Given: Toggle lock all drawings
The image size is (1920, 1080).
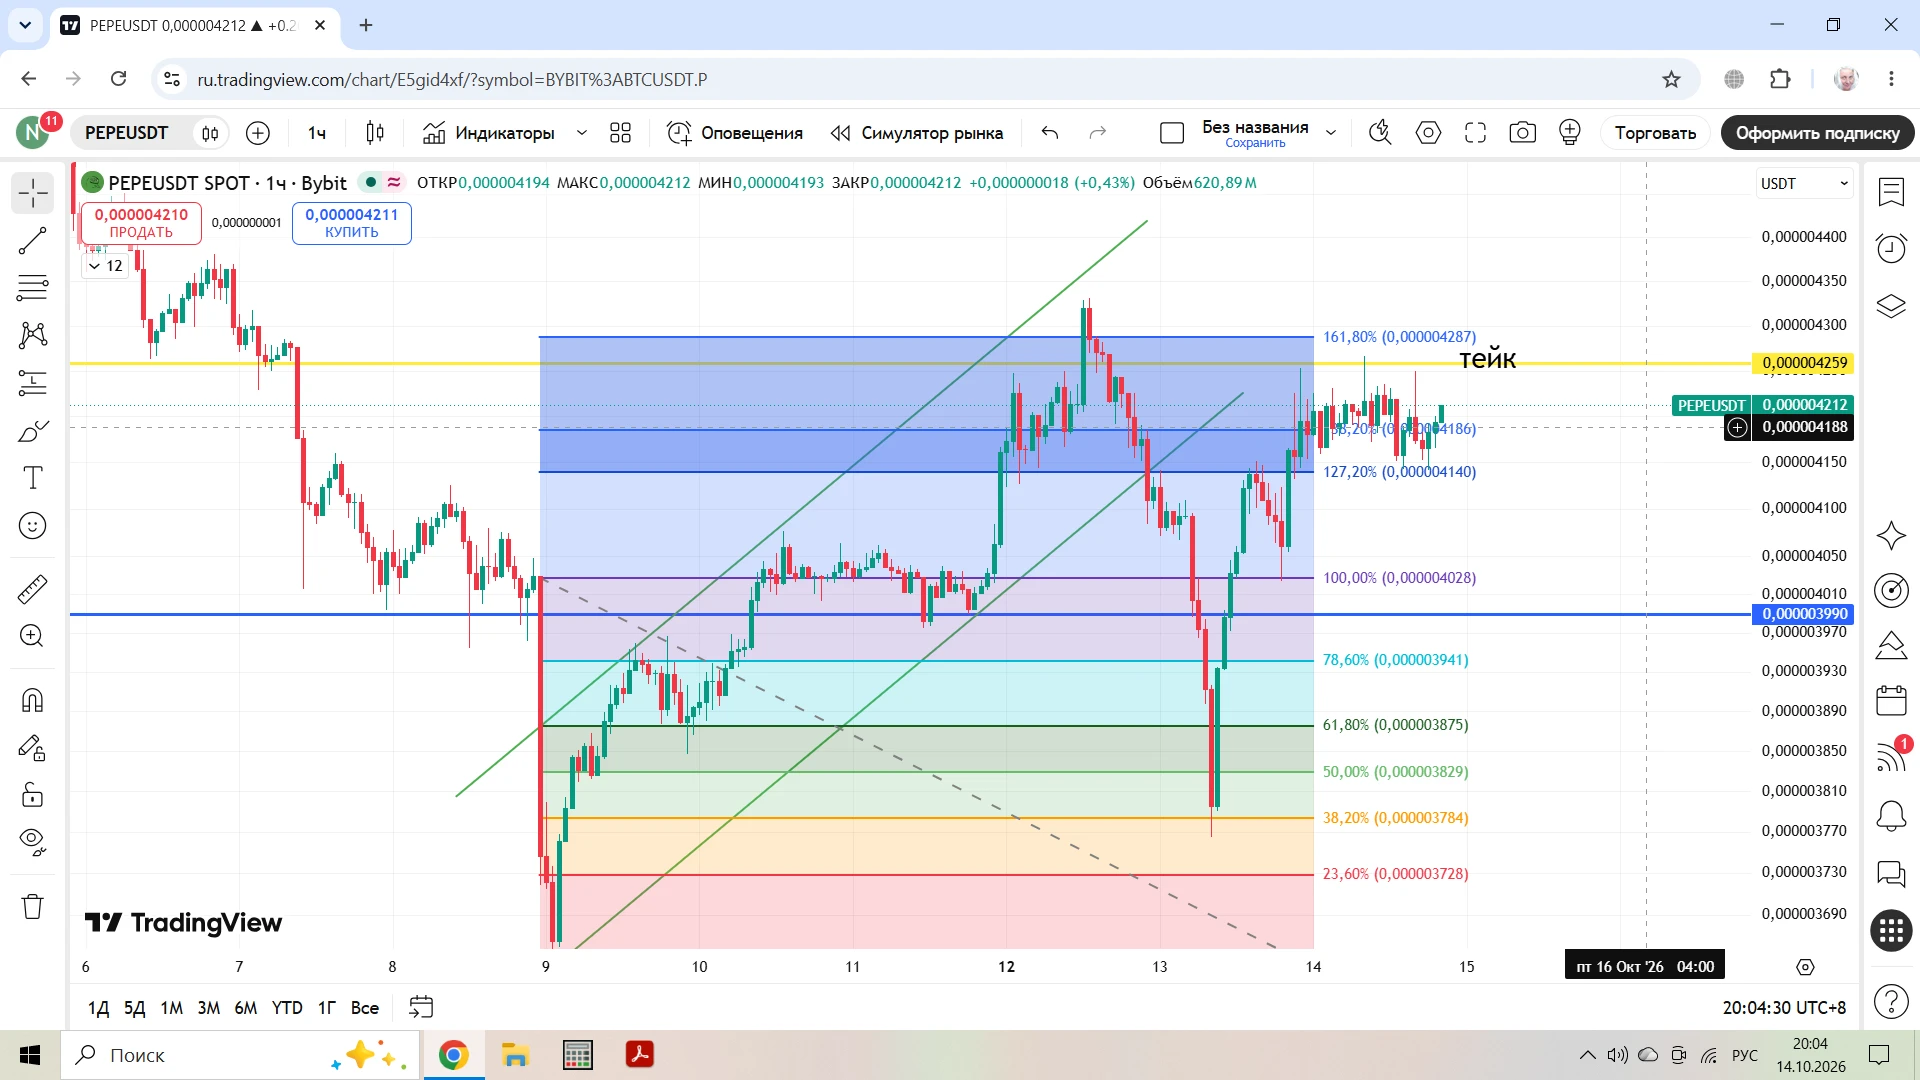Looking at the screenshot, I should pos(33,795).
